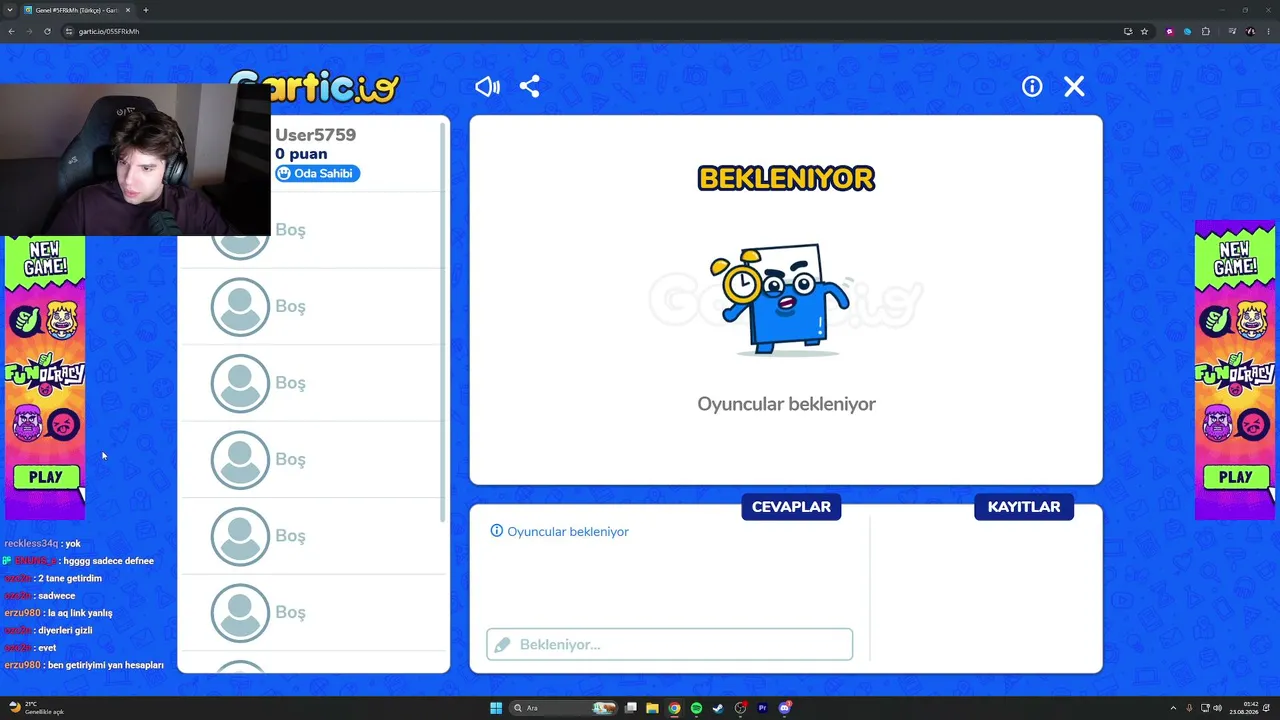1280x720 pixels.
Task: Open the tab search dropdown arrow
Action: click(x=10, y=10)
